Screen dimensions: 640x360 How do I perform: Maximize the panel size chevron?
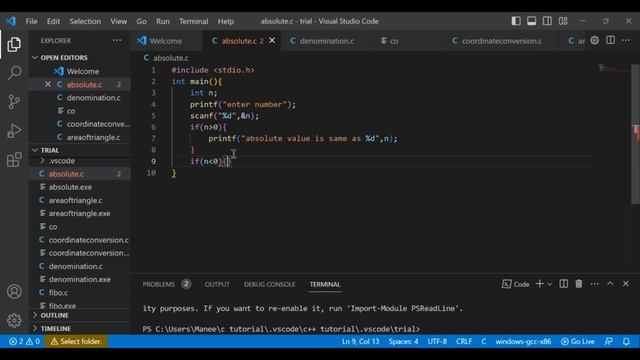[610, 284]
